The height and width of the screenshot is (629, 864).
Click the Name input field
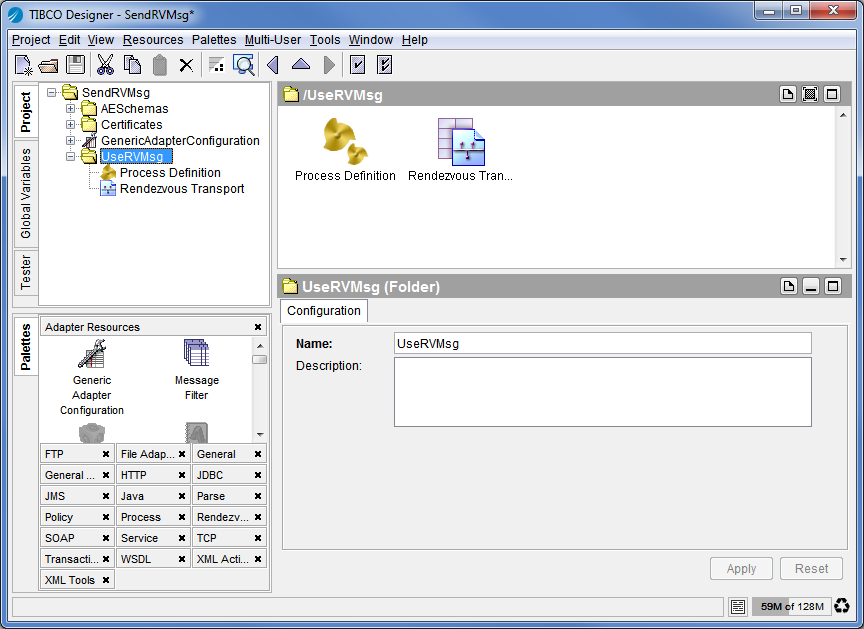pos(603,343)
